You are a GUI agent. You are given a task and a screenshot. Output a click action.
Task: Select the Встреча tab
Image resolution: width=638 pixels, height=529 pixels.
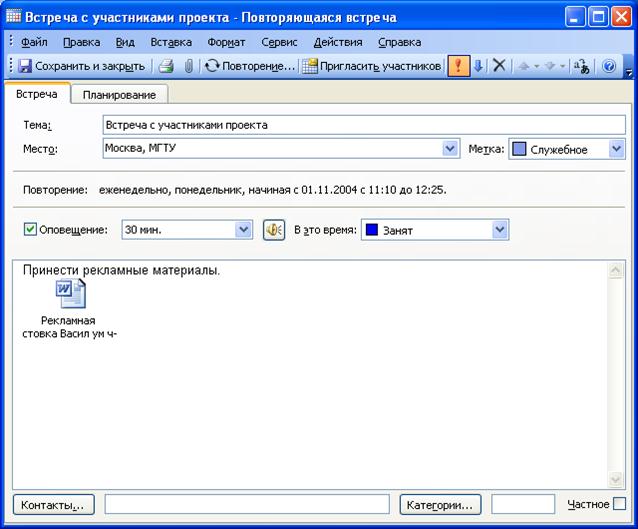37,94
